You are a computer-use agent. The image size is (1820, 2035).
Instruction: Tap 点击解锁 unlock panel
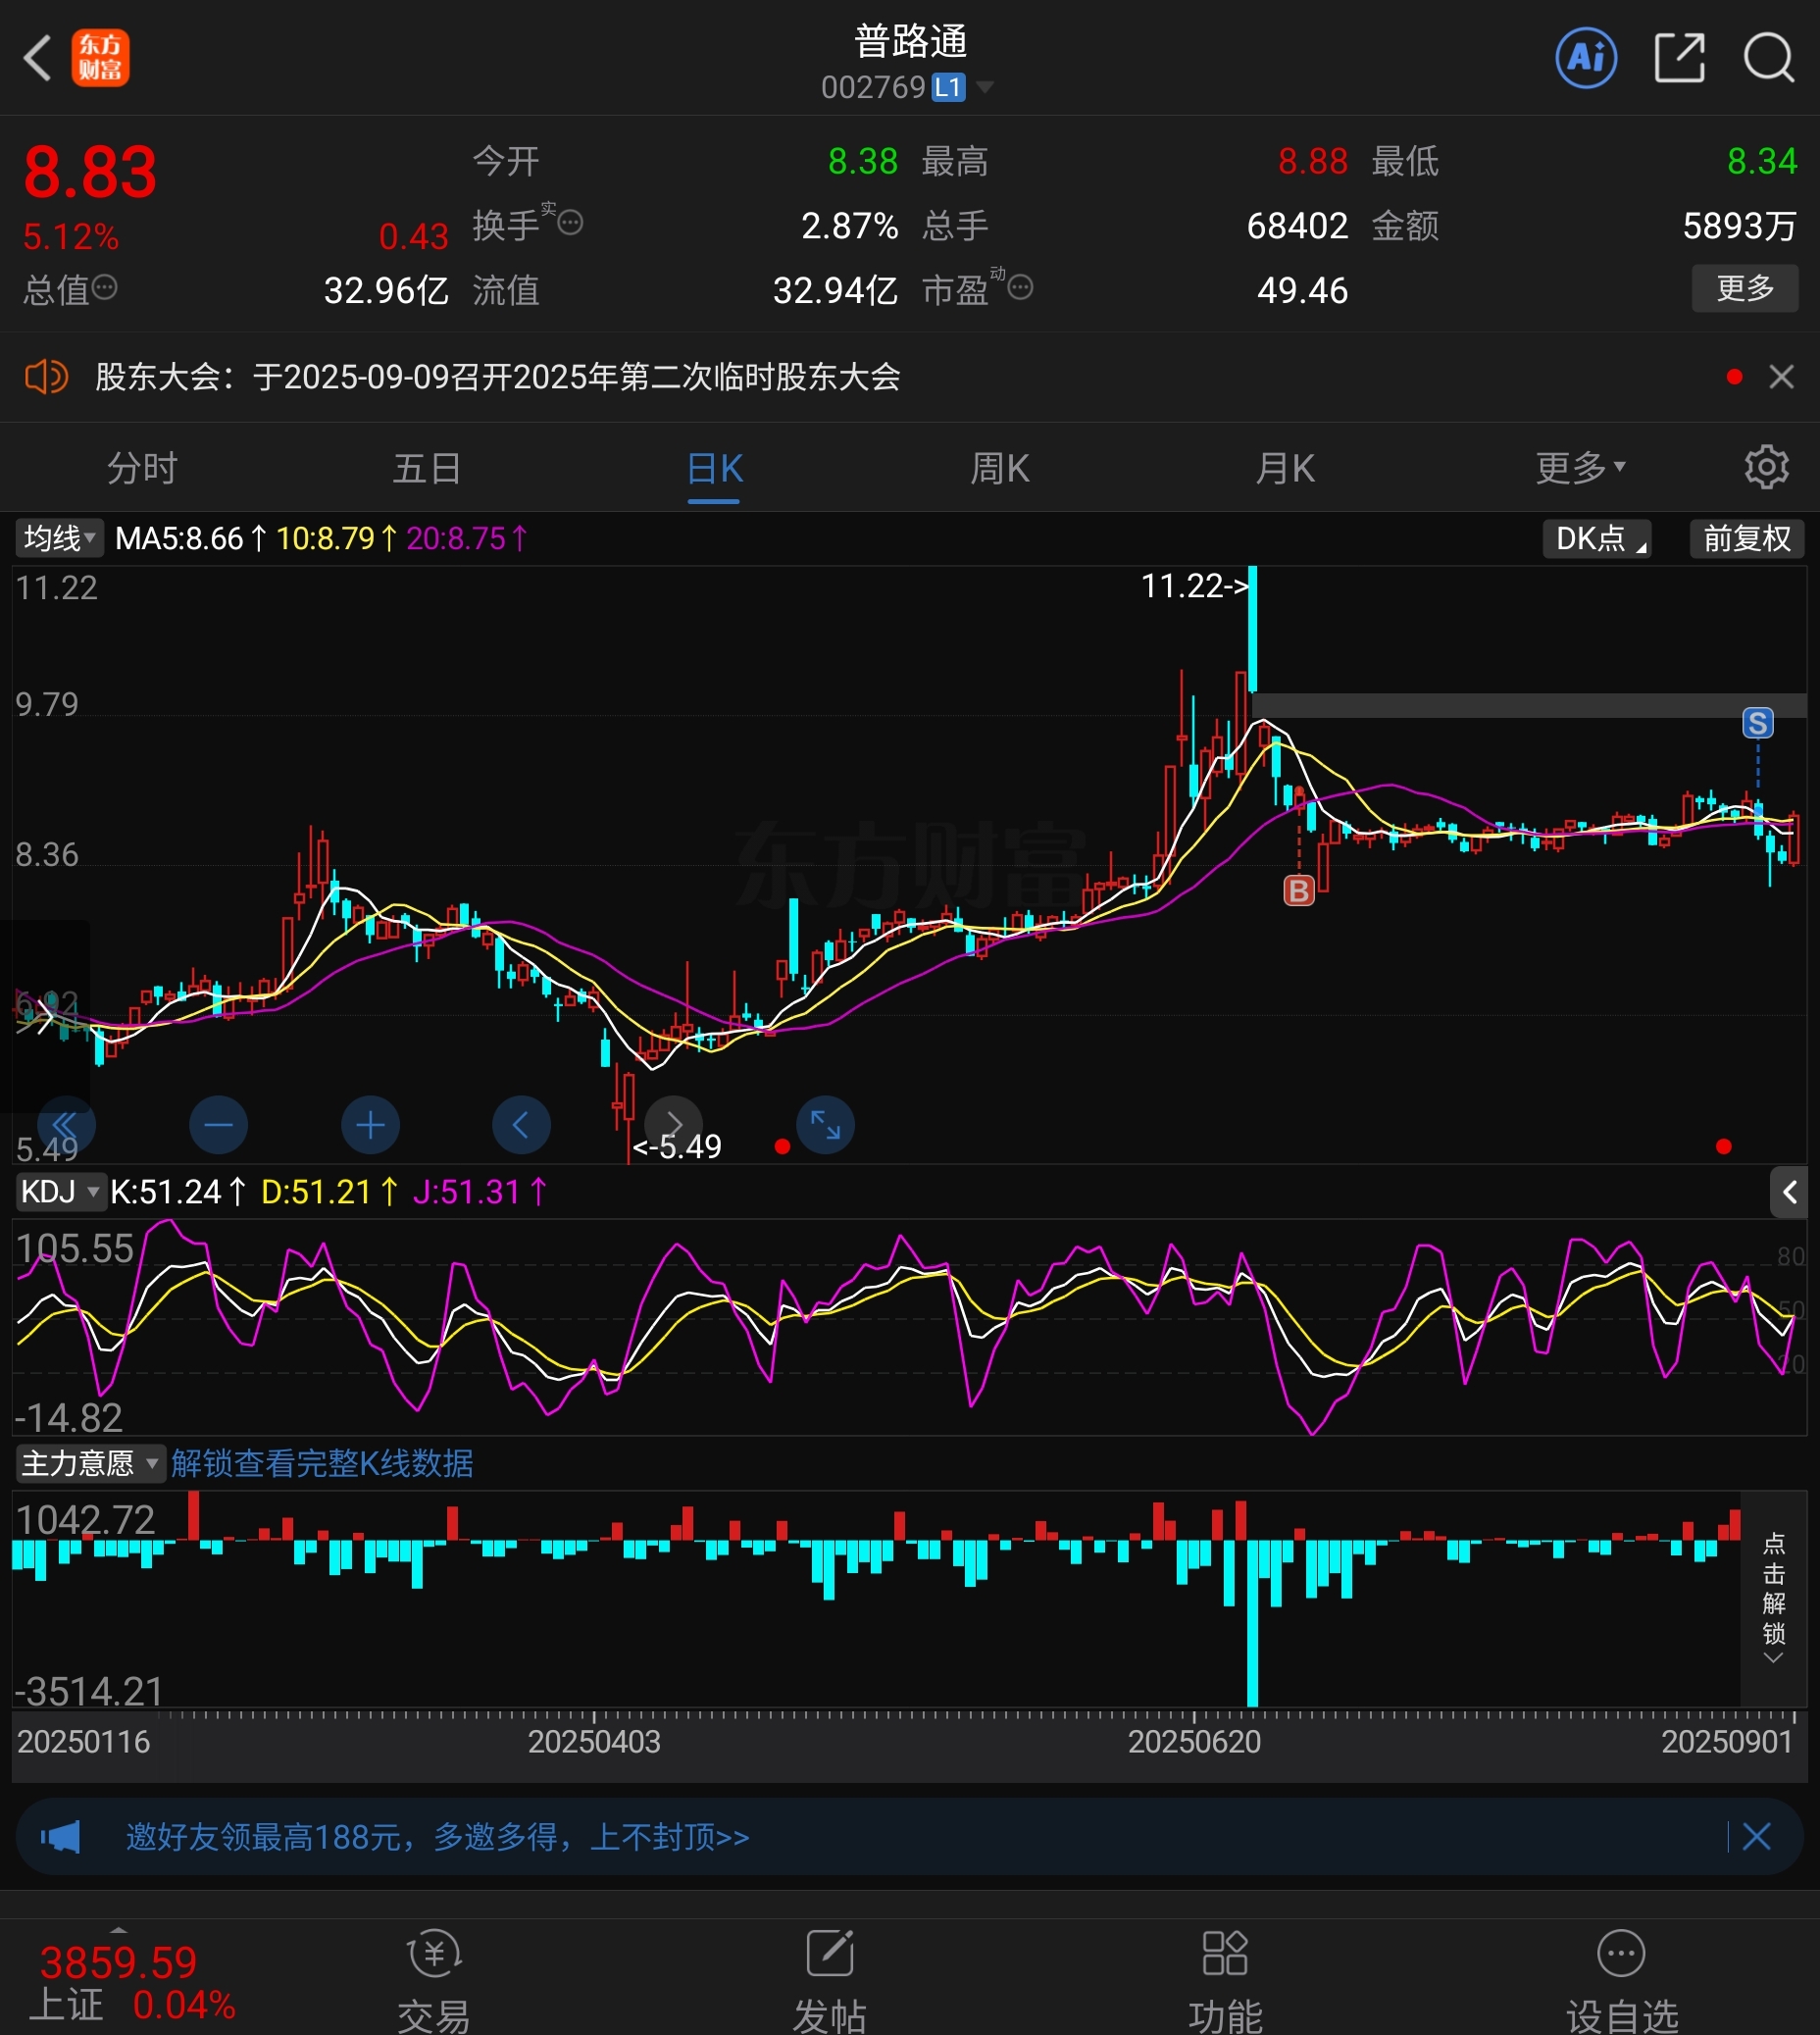[1774, 1598]
